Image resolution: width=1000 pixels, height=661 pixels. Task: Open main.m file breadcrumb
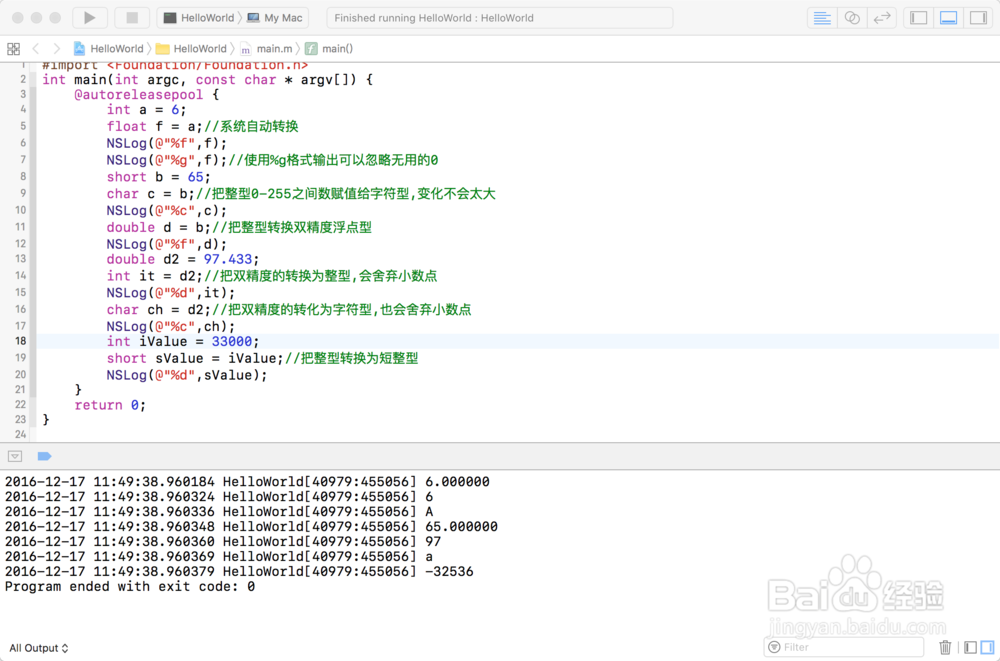click(267, 48)
